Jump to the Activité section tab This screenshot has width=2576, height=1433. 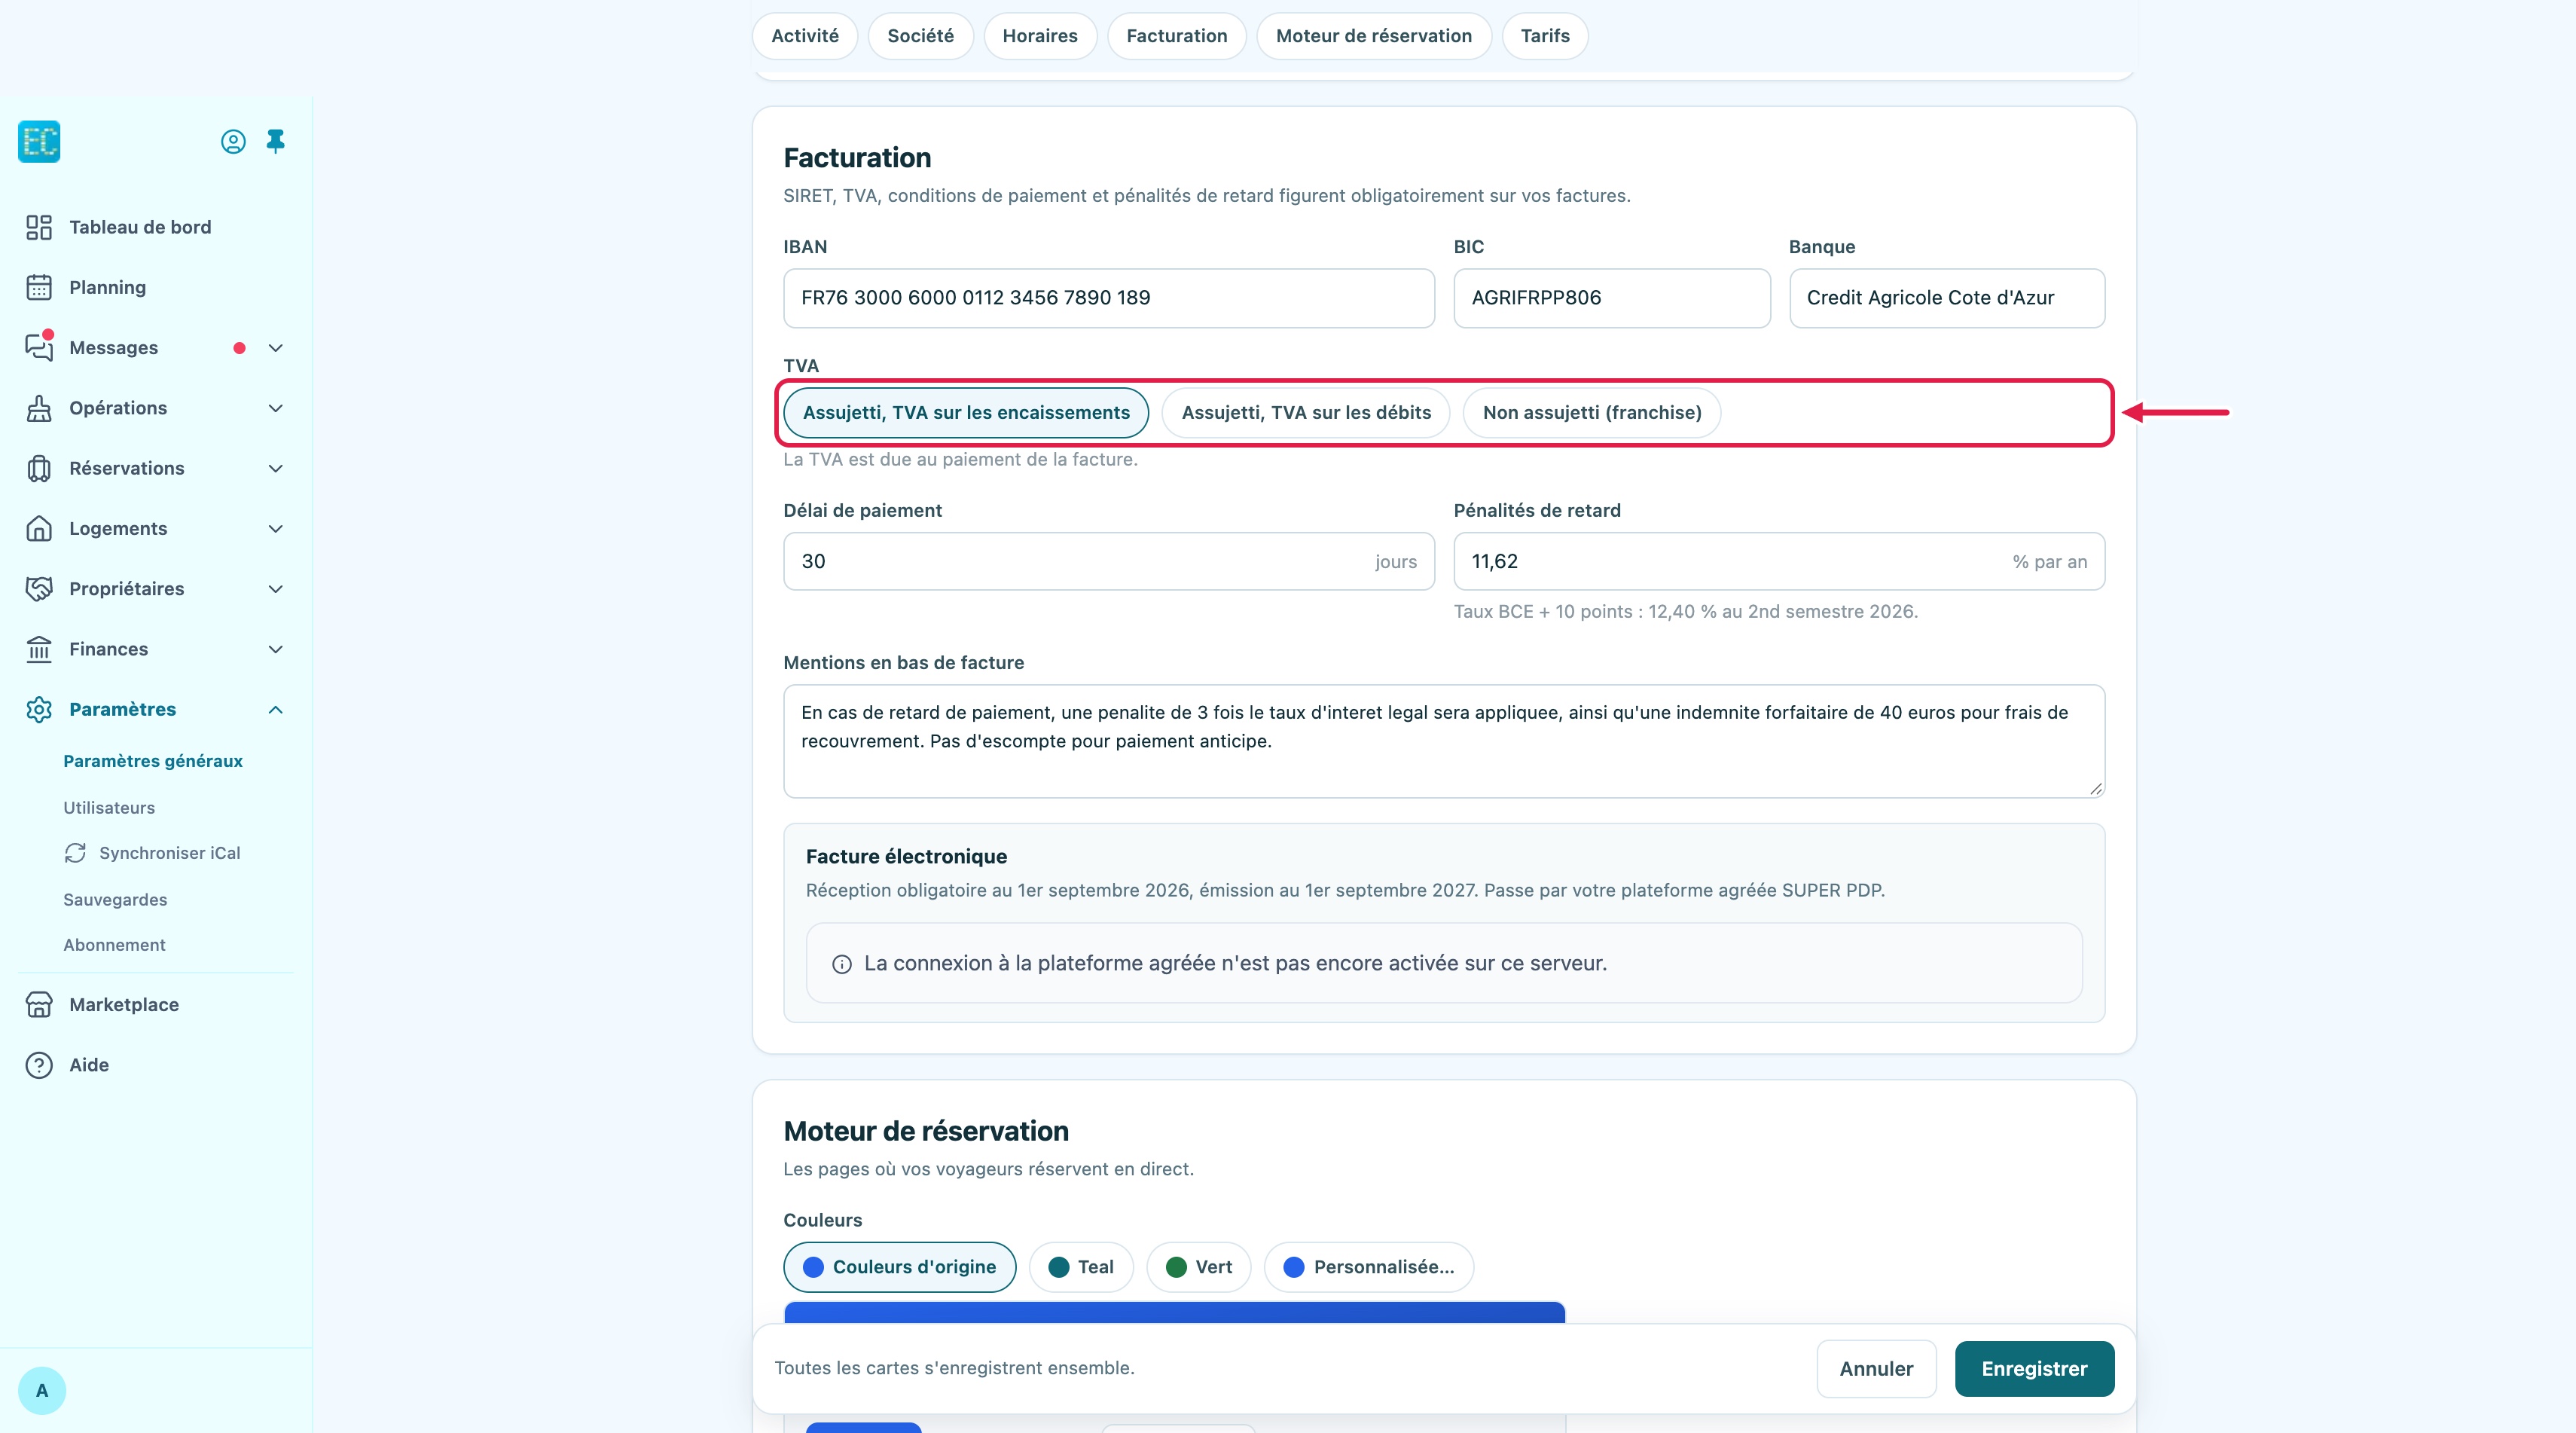[805, 36]
